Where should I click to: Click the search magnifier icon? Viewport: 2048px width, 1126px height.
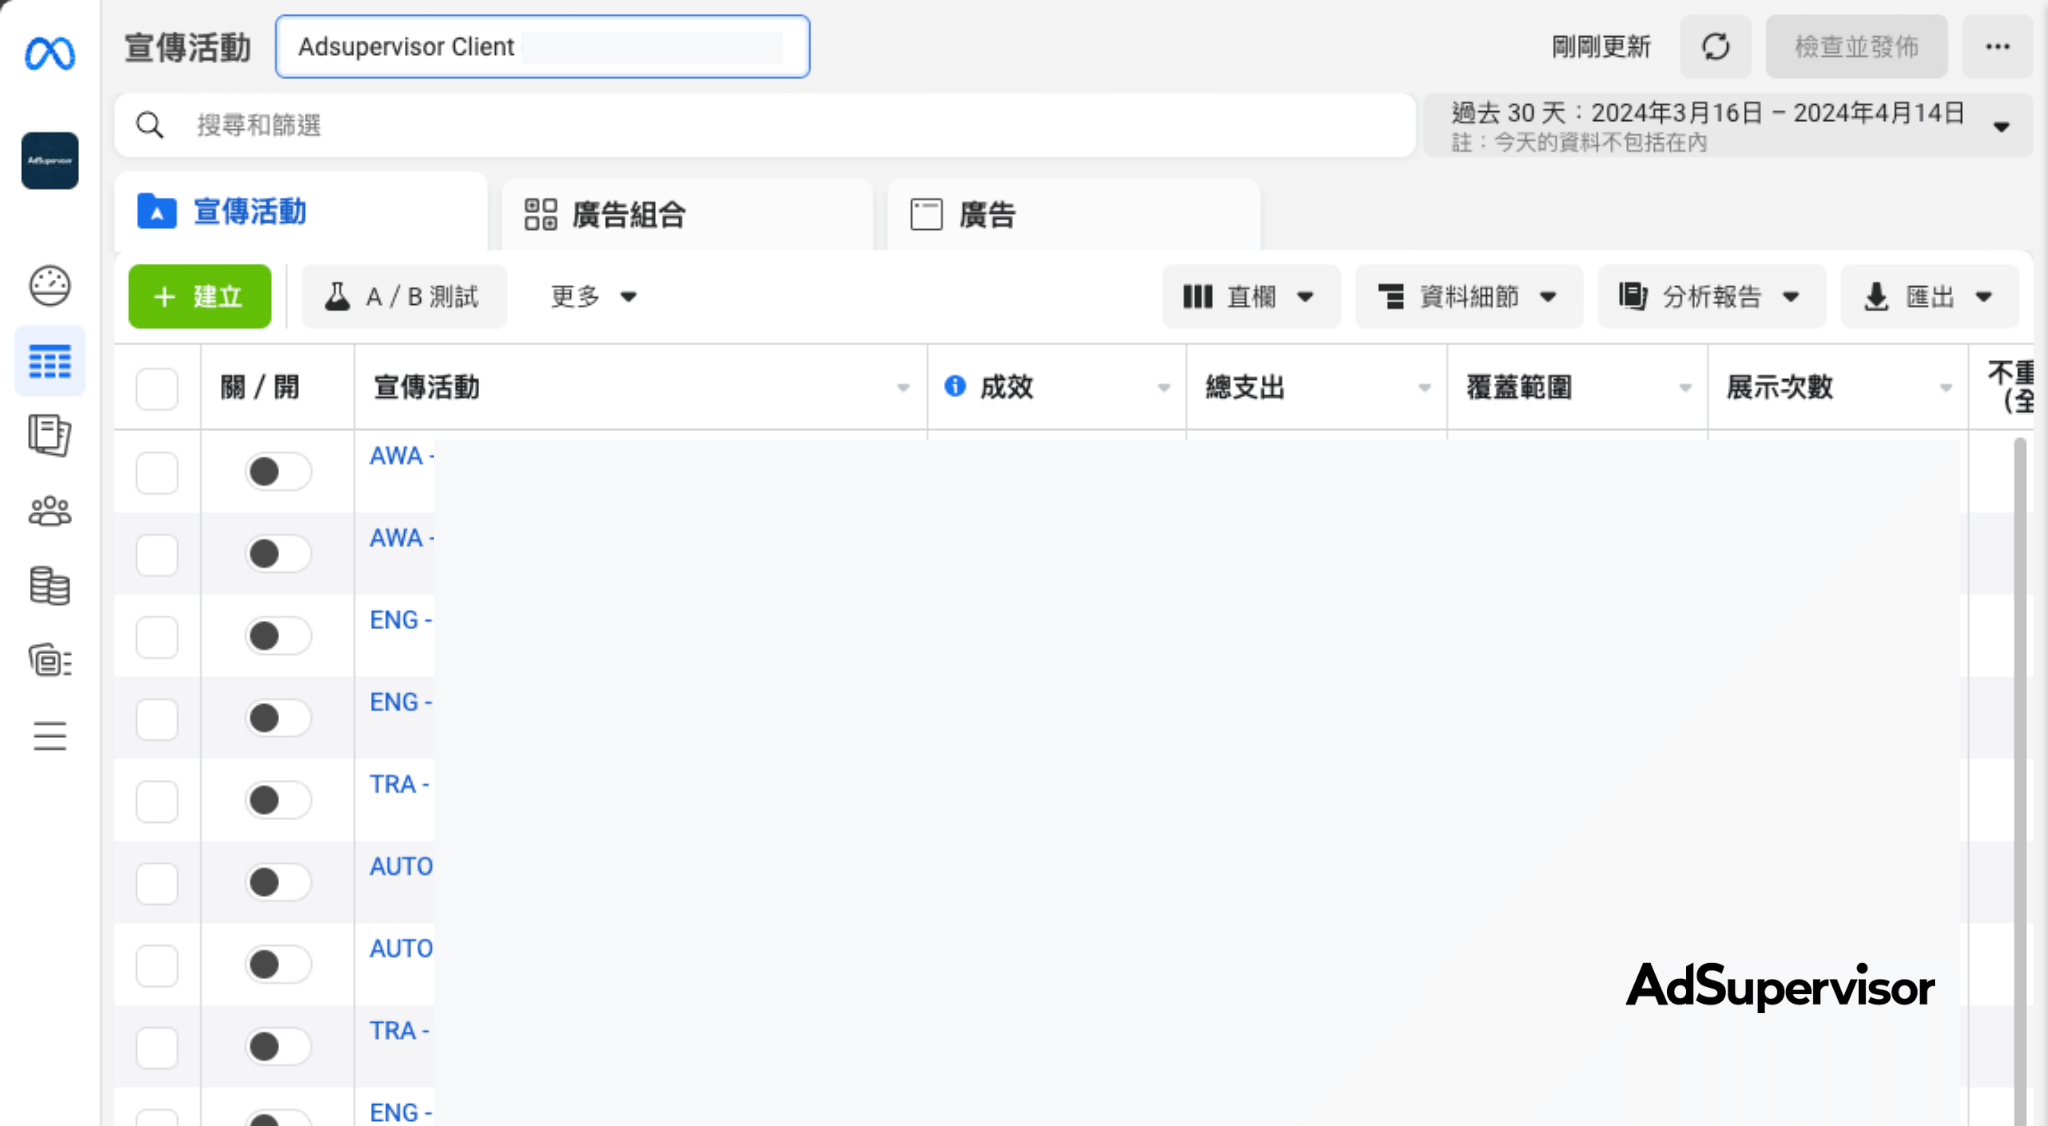tap(150, 125)
